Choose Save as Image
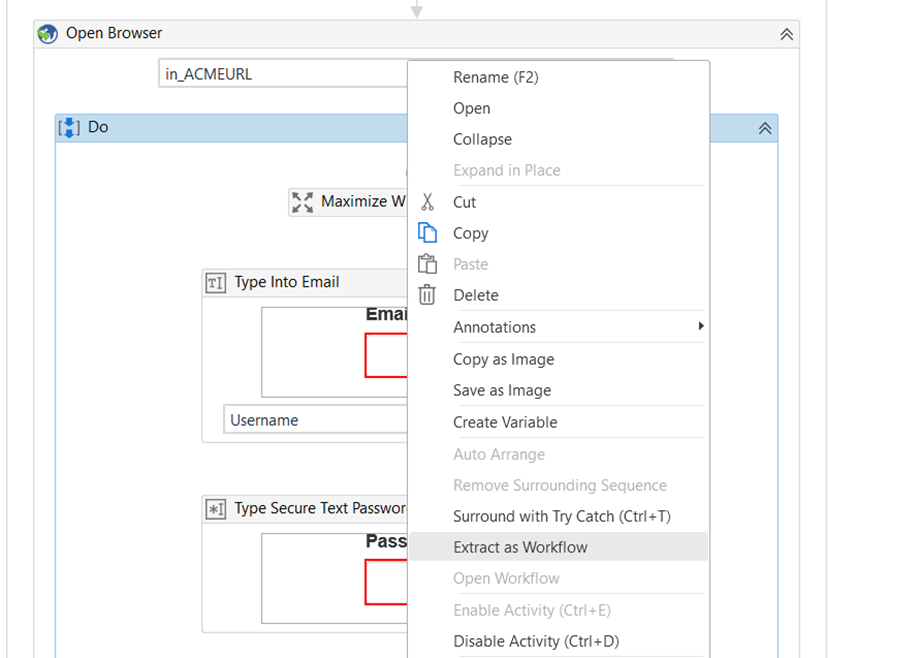Screen dimensions: 919x658 pos(559,390)
